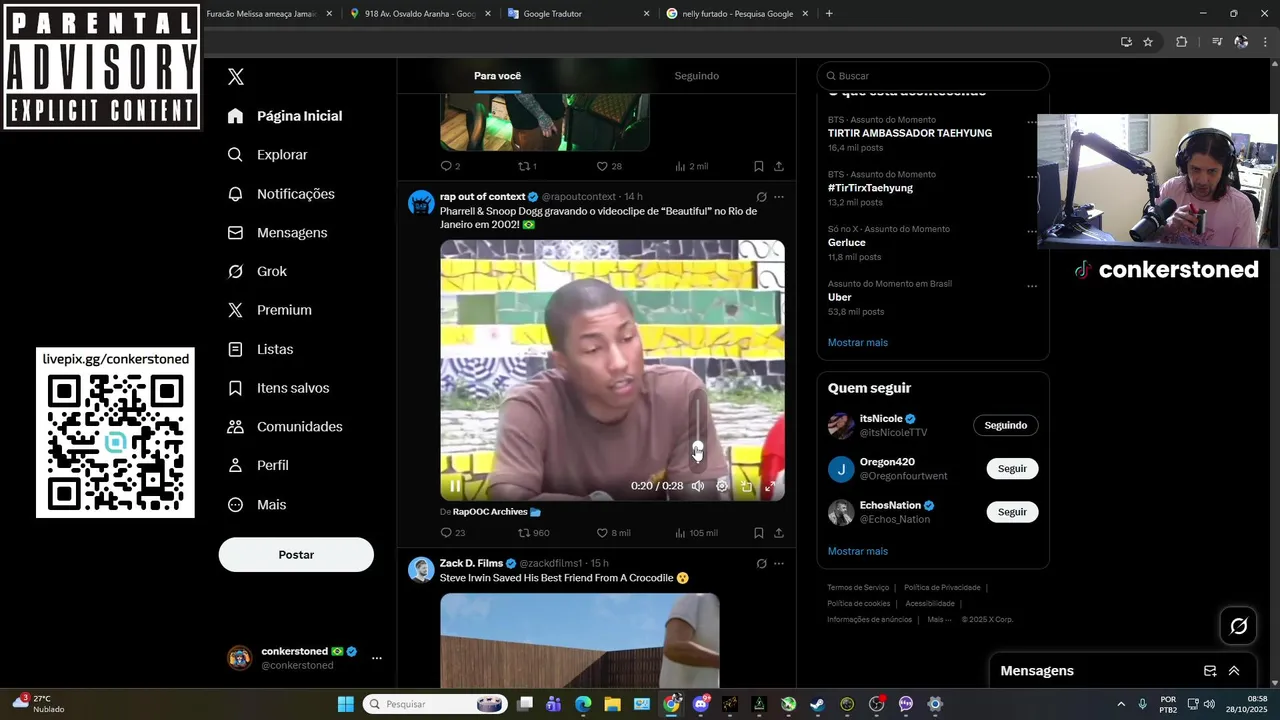Image resolution: width=1280 pixels, height=720 pixels.
Task: Switch to the Seguindo tab
Action: coord(696,76)
